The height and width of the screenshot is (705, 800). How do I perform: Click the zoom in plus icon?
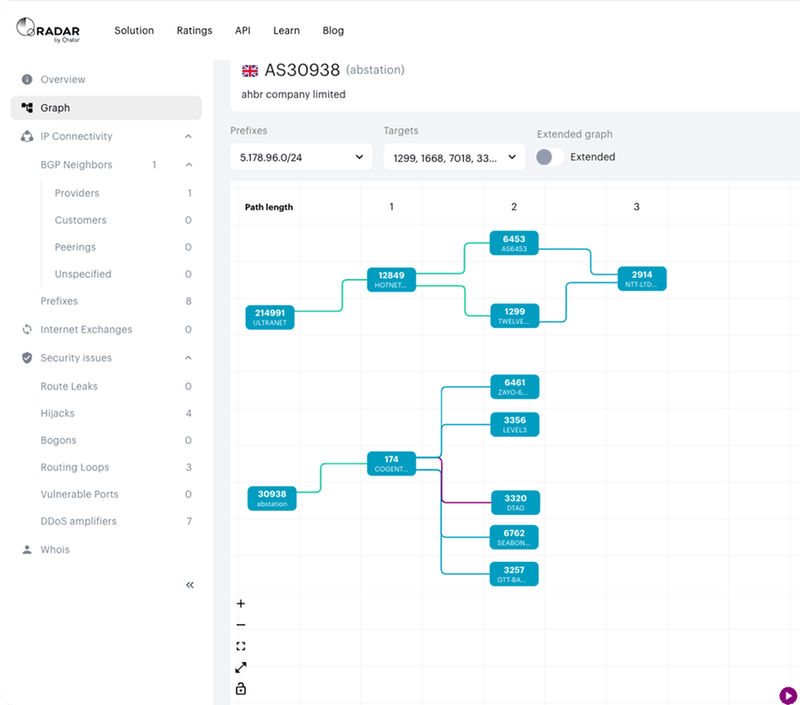[x=241, y=603]
